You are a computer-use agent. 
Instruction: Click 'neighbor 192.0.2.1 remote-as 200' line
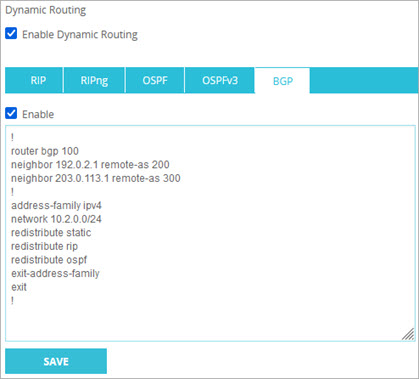click(90, 165)
